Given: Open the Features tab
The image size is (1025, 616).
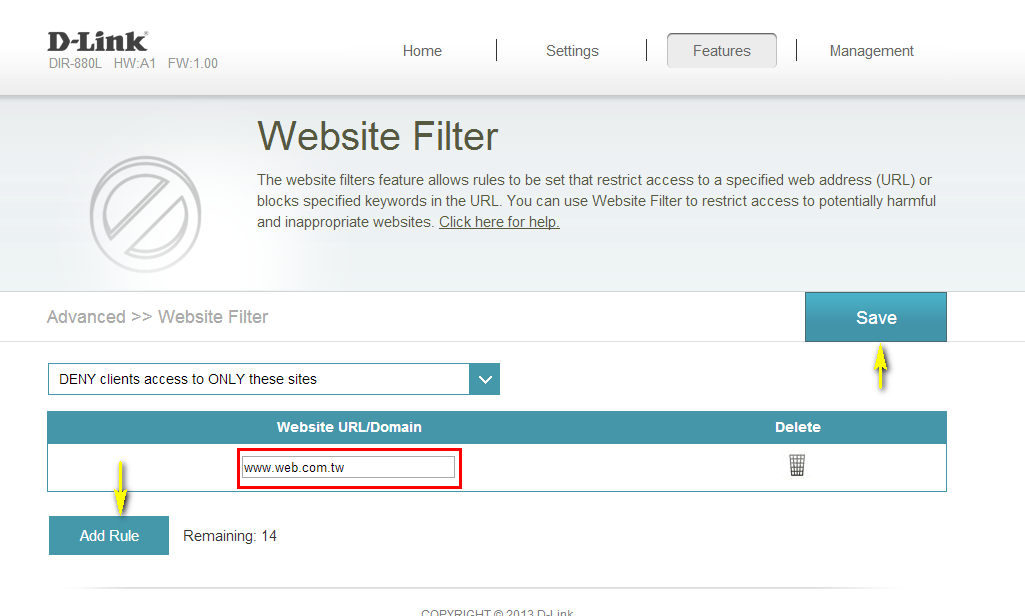Looking at the screenshot, I should [x=721, y=50].
